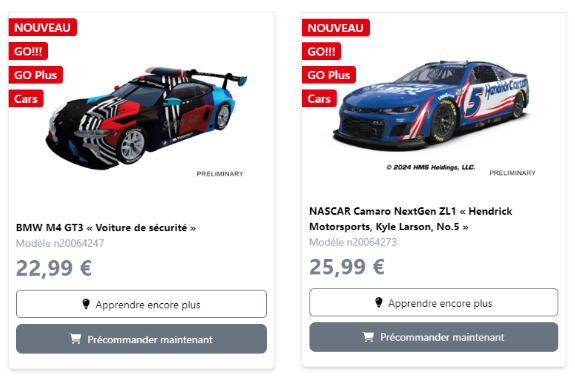This screenshot has width=575, height=376.
Task: Click Cars category tag on BMW card
Action: pos(26,99)
